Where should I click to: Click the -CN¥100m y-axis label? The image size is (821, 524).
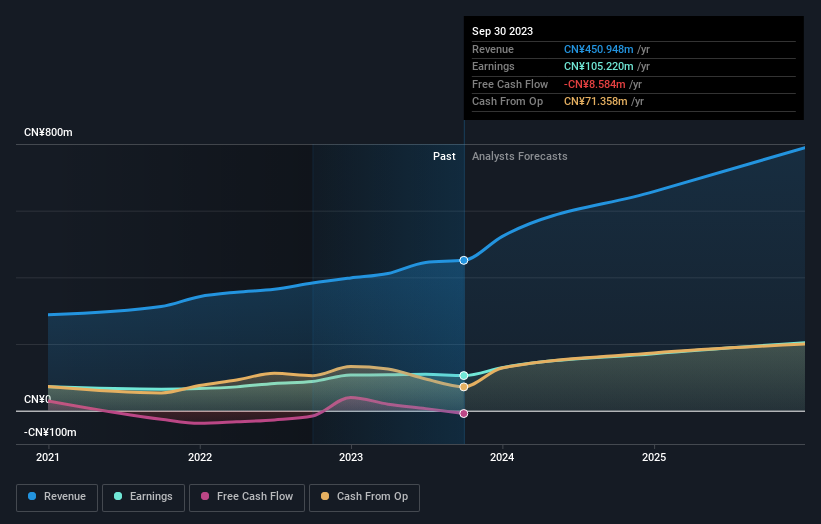(50, 432)
